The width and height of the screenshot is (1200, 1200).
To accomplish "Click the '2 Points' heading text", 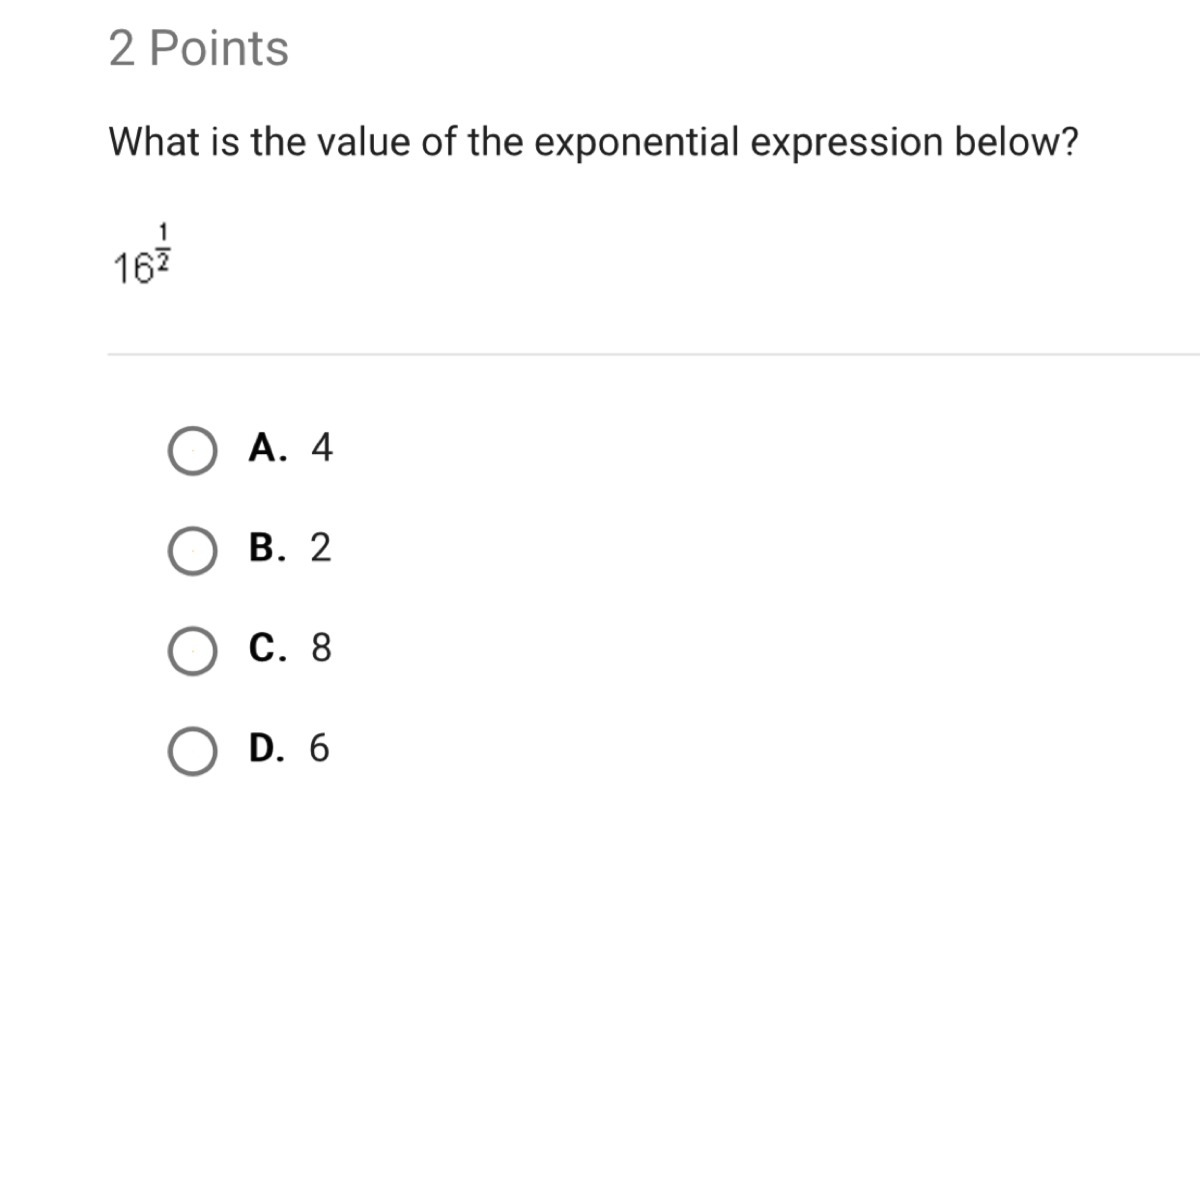I will coord(199,48).
